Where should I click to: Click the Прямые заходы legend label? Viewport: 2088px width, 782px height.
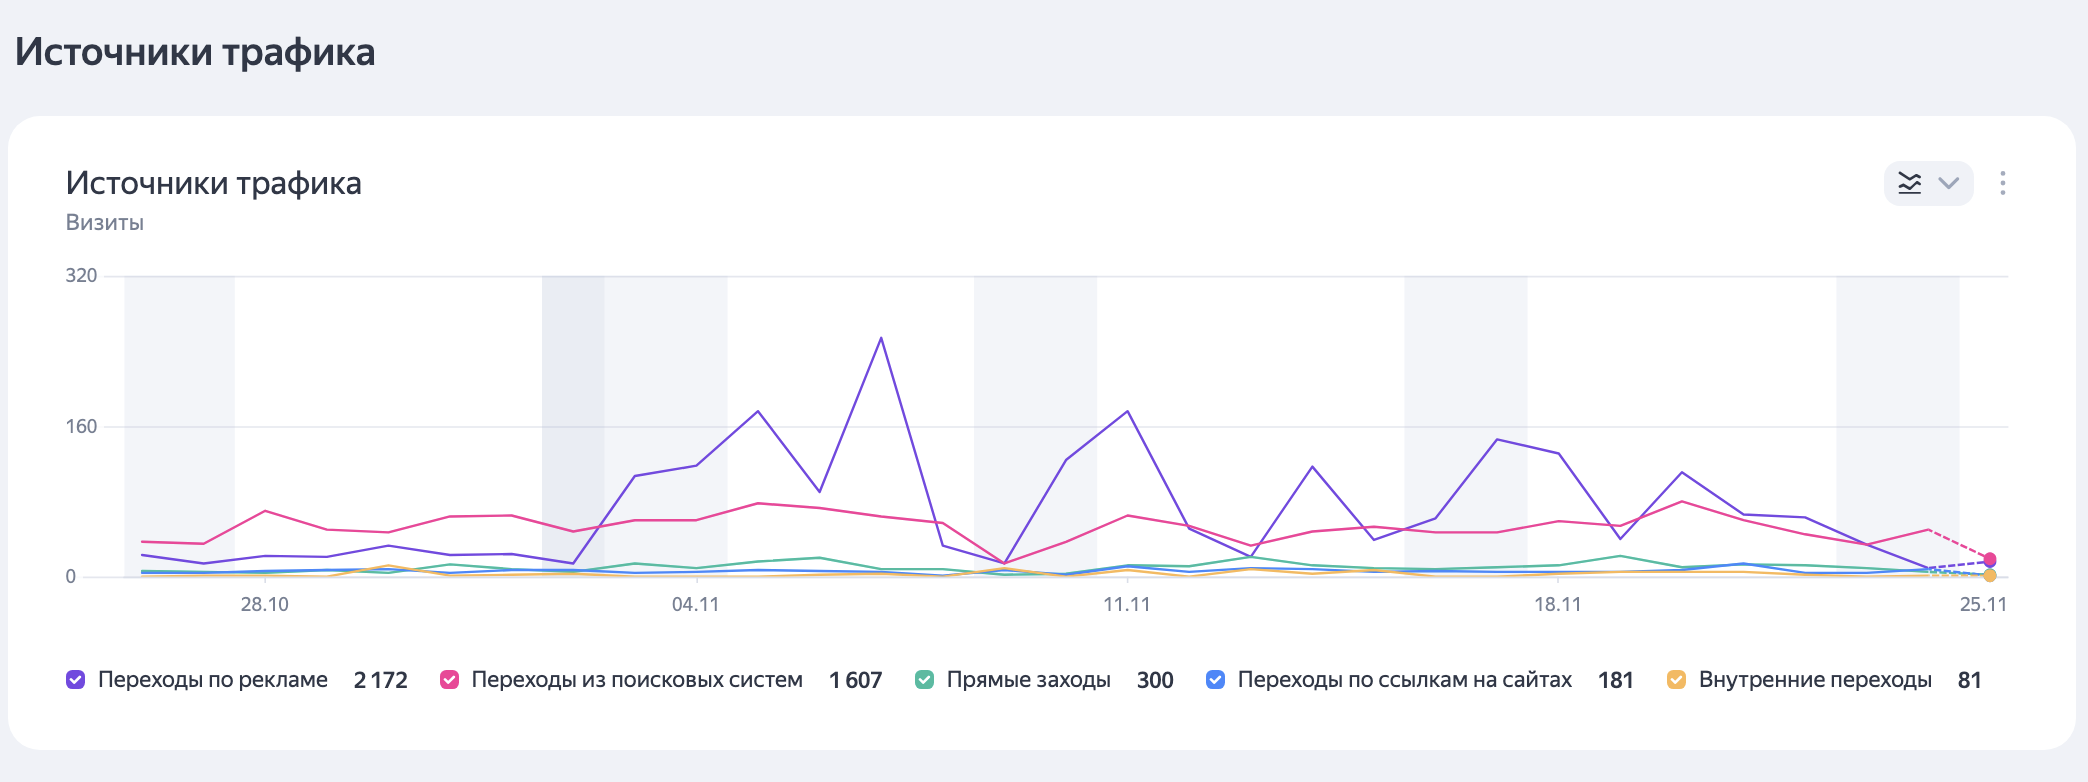pyautogui.click(x=1028, y=680)
